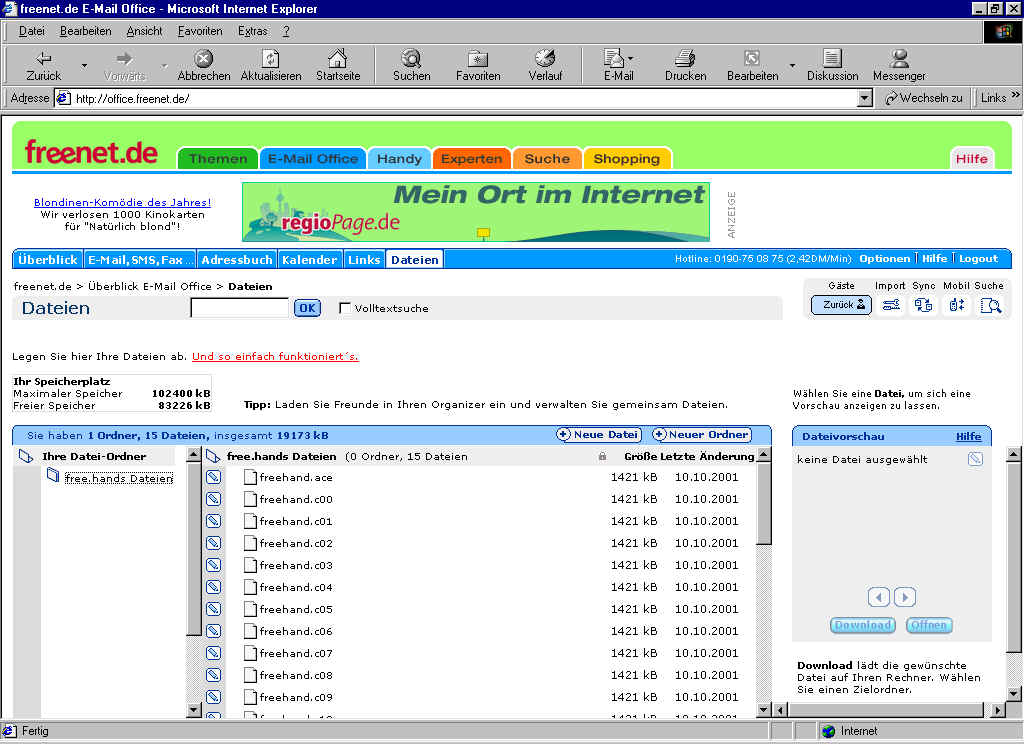
Task: Click the Logout link
Action: (x=978, y=259)
